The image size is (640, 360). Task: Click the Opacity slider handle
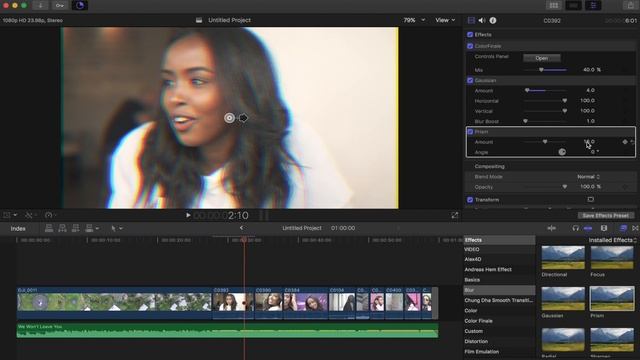coord(564,187)
